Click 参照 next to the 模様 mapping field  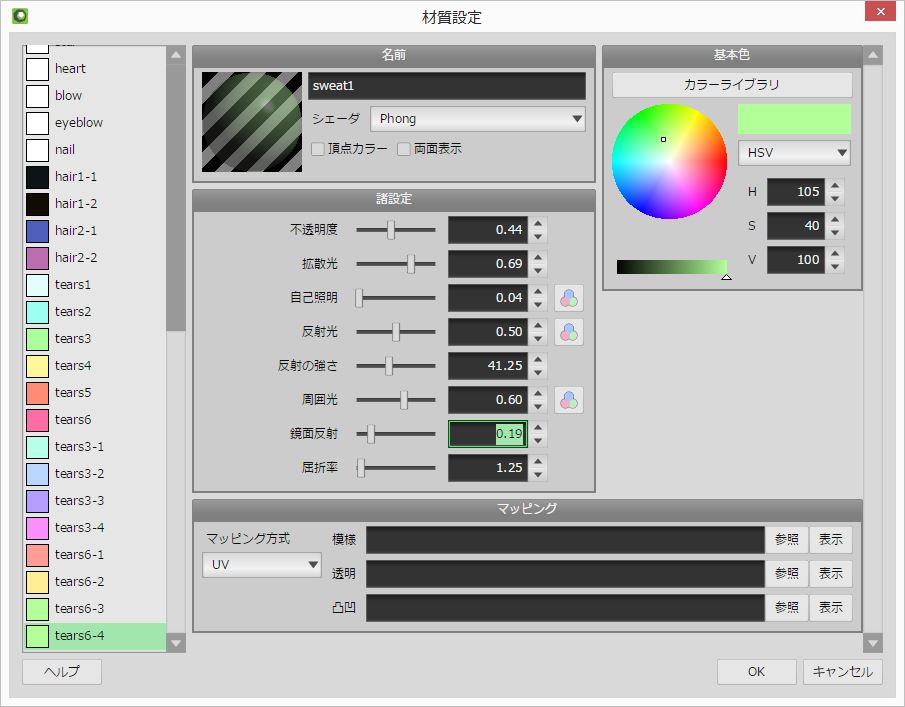pyautogui.click(x=786, y=539)
